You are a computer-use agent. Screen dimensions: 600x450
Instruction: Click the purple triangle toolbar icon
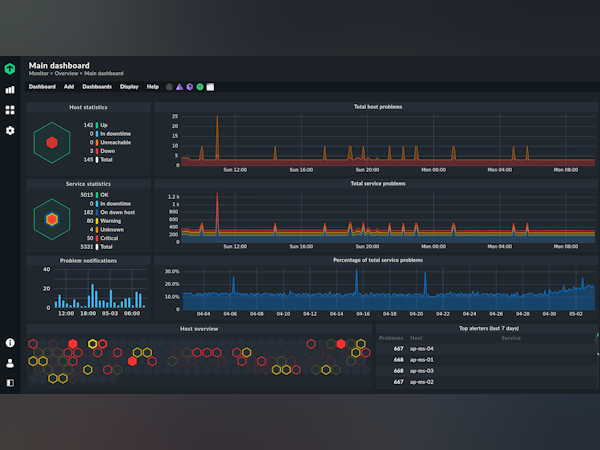coord(179,87)
